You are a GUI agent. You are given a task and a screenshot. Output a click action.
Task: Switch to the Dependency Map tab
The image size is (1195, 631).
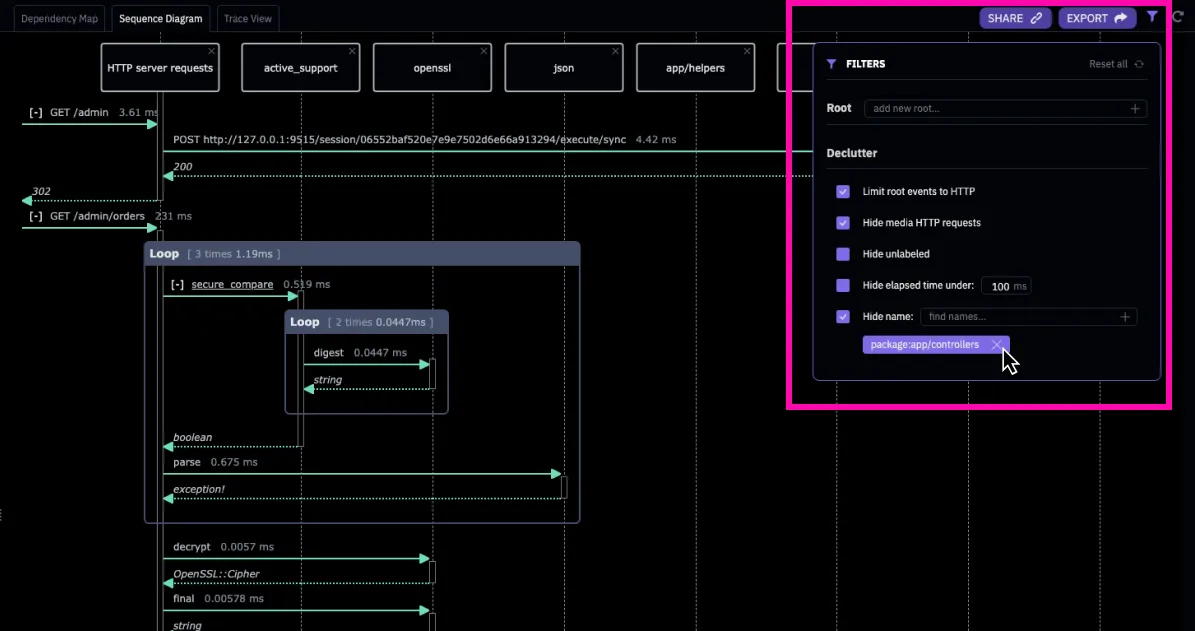[59, 18]
